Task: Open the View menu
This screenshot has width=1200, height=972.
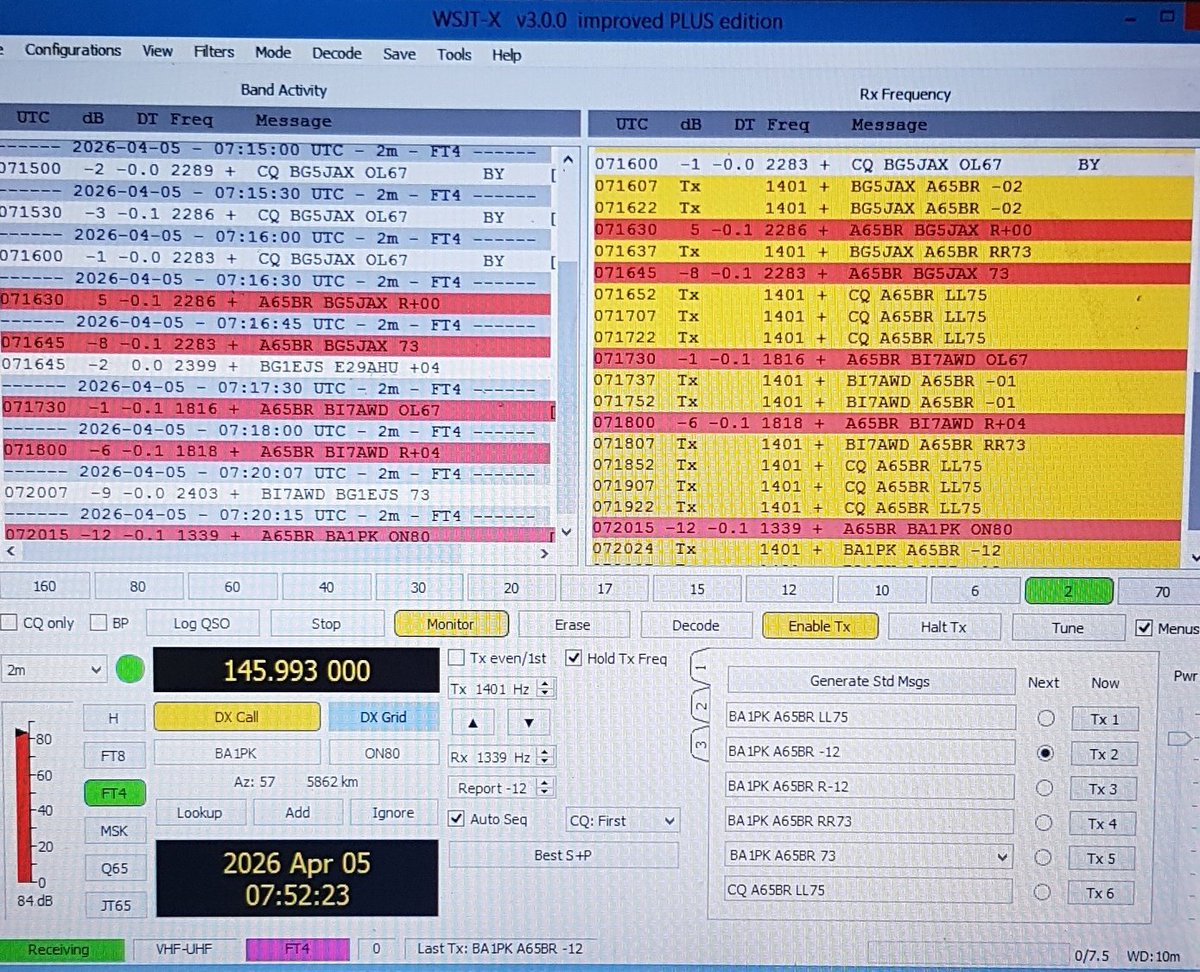Action: [157, 51]
